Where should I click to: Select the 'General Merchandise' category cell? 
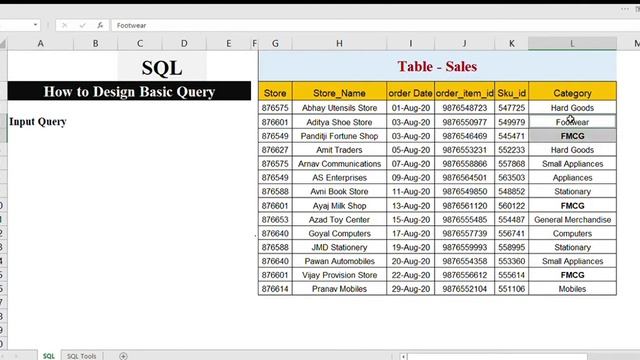[572, 220]
